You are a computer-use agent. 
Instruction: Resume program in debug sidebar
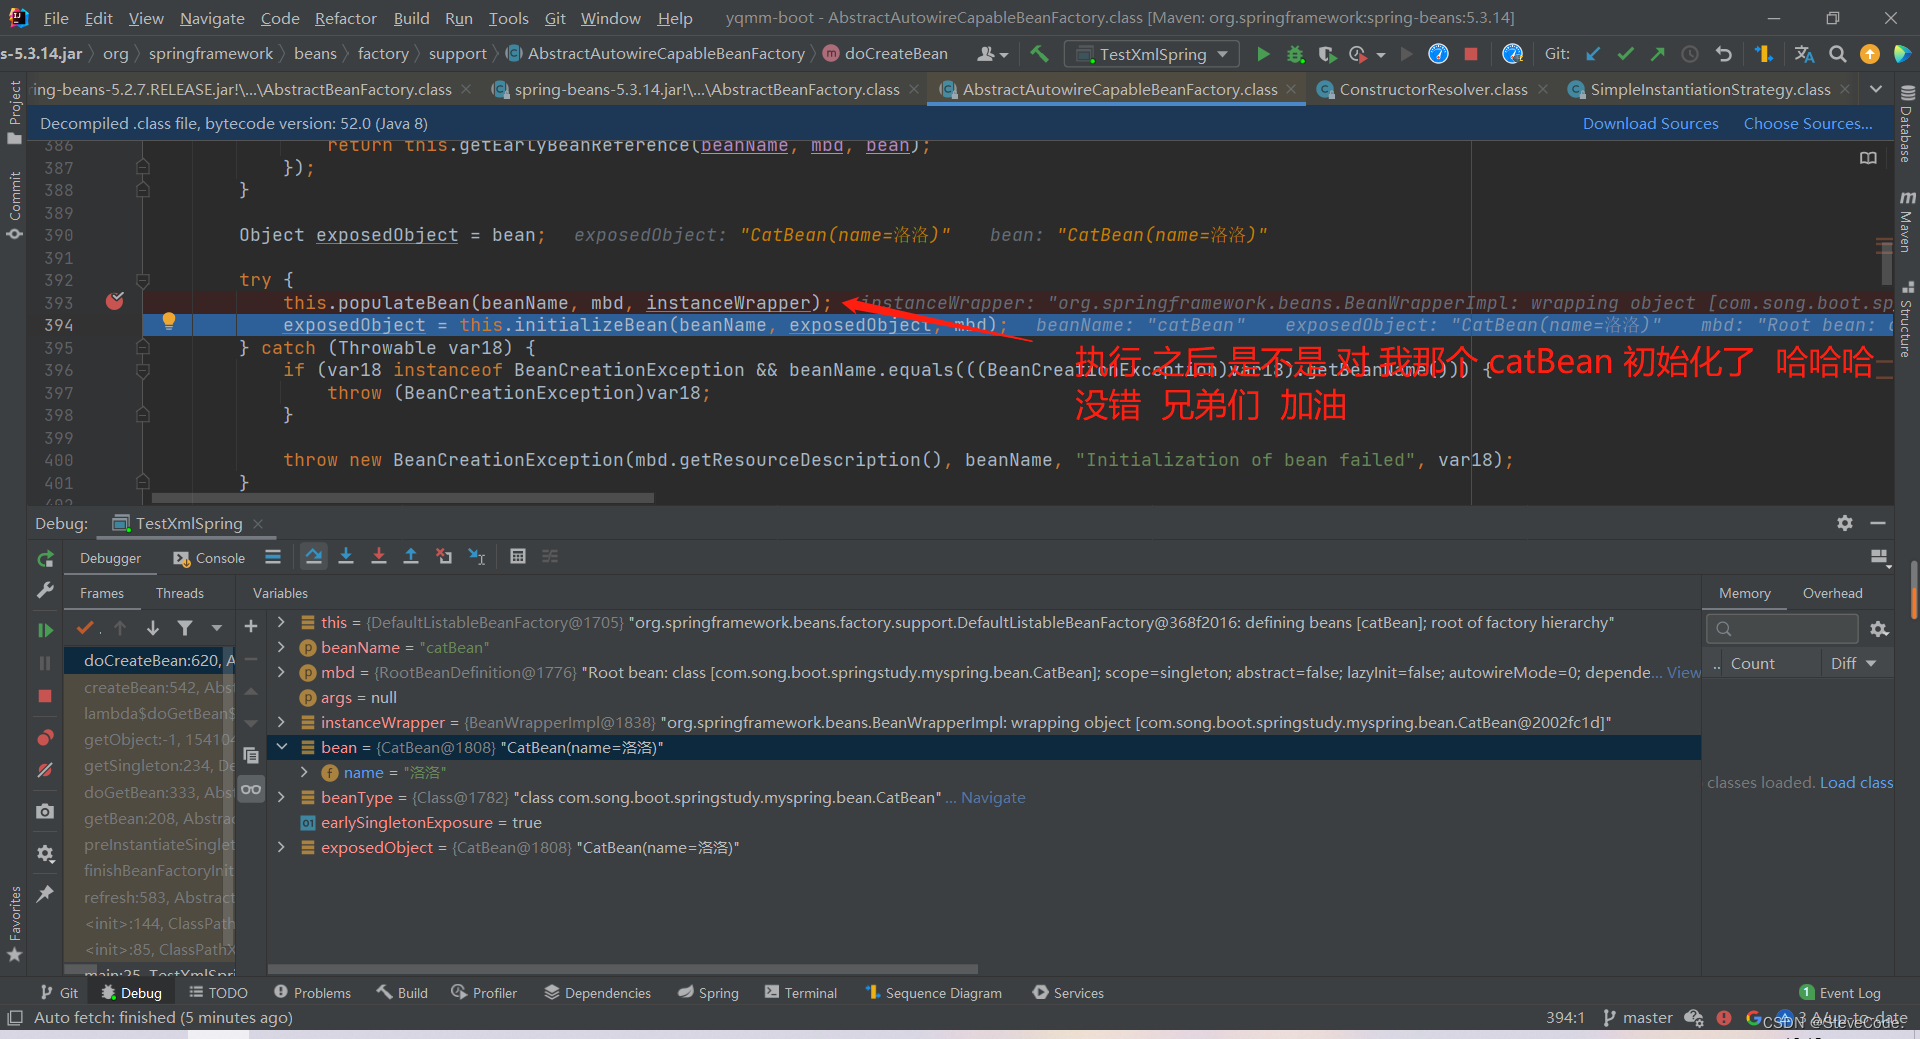(x=45, y=630)
